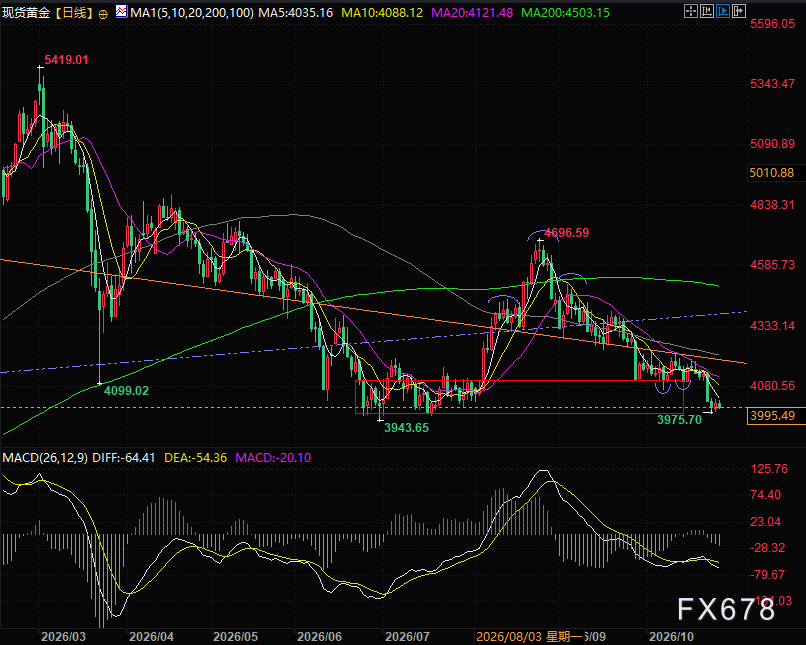806x645 pixels.
Task: Click the 5419.01 peak price marker
Action: click(x=66, y=60)
